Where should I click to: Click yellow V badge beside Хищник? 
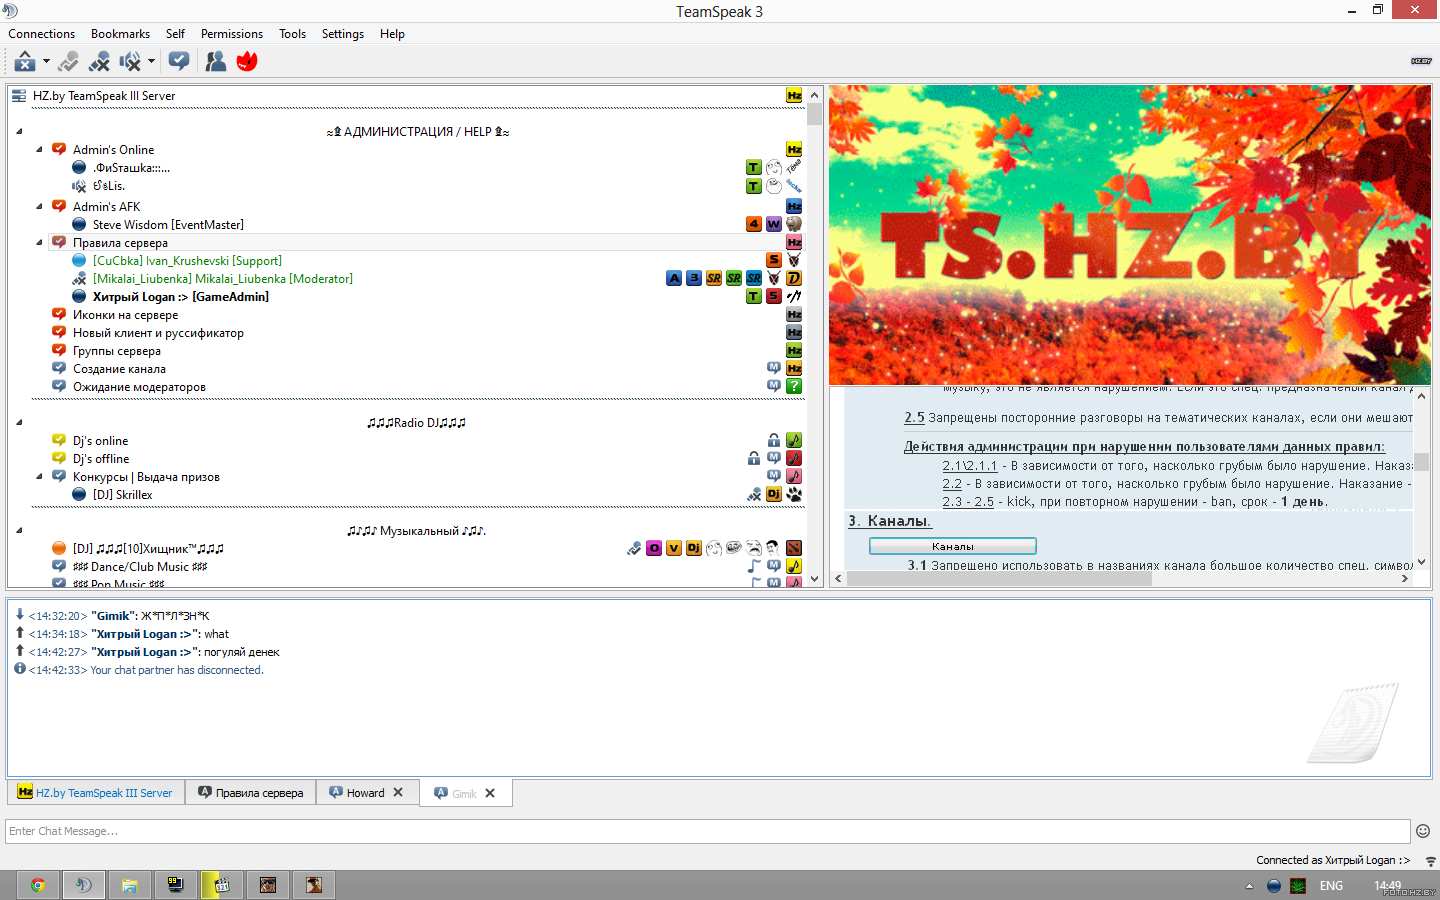coord(674,549)
